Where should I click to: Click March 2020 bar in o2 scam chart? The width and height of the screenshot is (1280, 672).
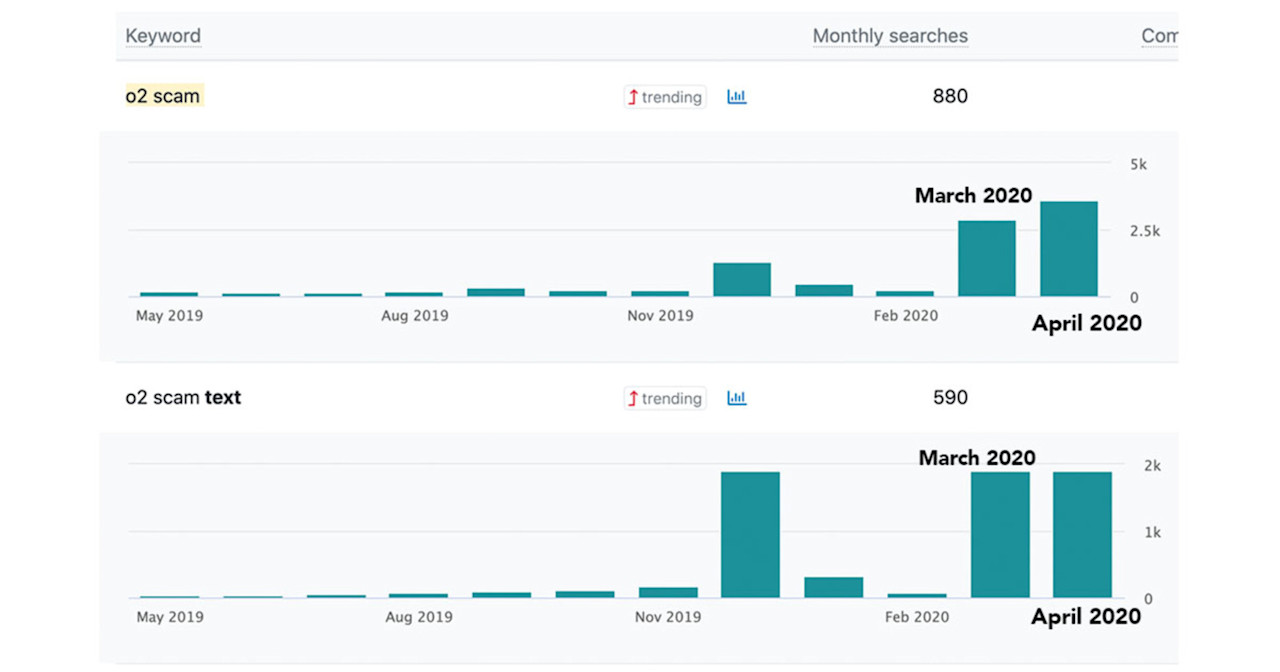[x=987, y=259]
